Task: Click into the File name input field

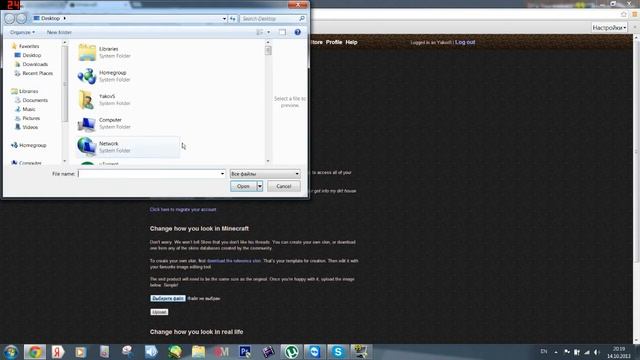Action: tap(151, 174)
